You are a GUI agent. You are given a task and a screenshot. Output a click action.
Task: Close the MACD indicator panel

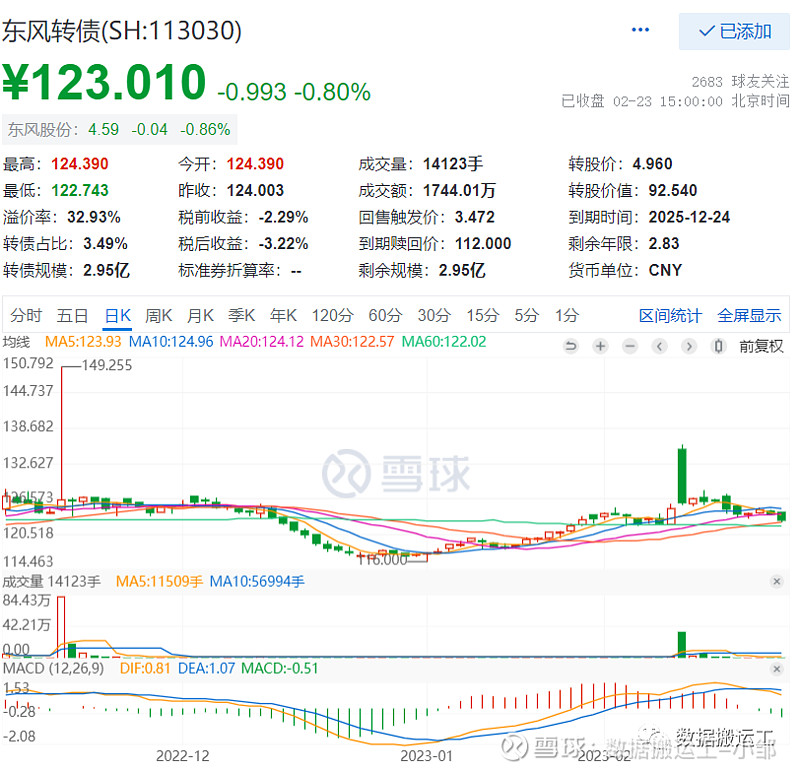pos(777,668)
